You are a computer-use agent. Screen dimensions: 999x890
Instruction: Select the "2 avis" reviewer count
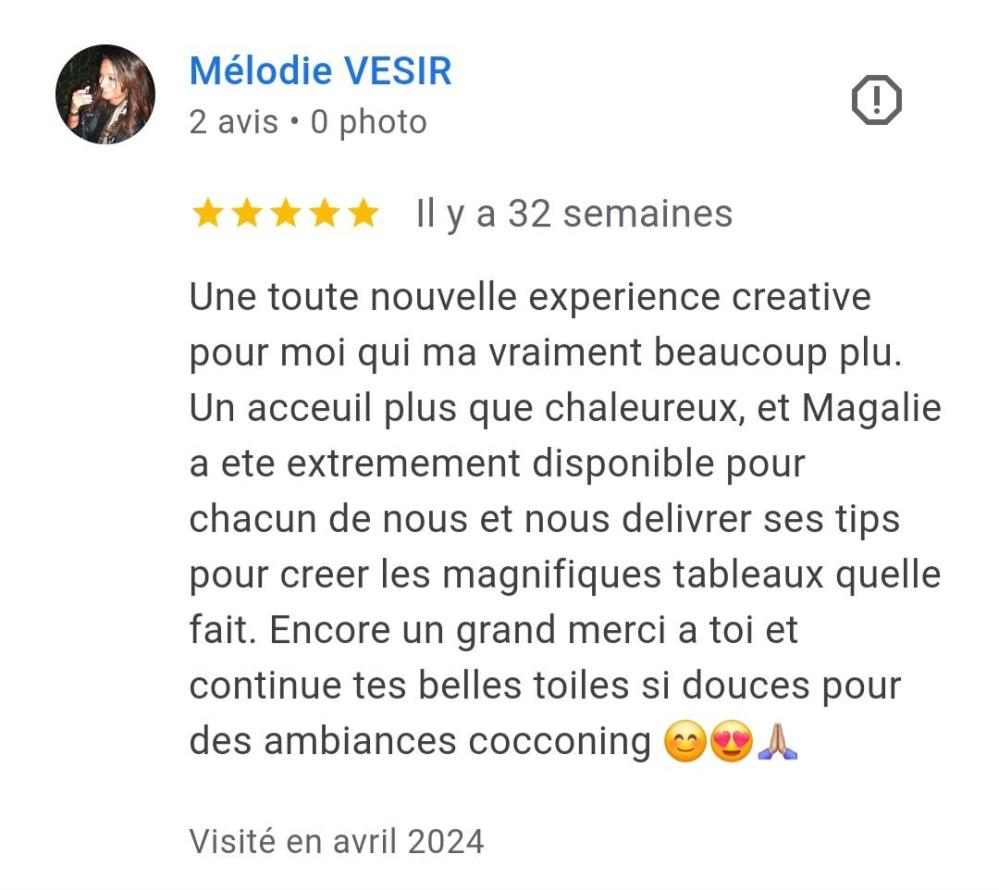234,122
